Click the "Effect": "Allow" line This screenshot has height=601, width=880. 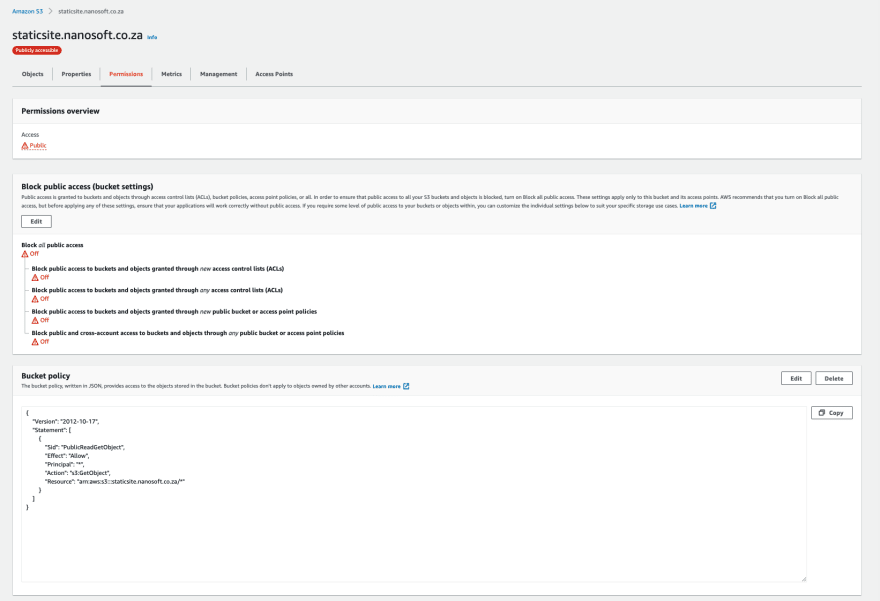click(67, 456)
